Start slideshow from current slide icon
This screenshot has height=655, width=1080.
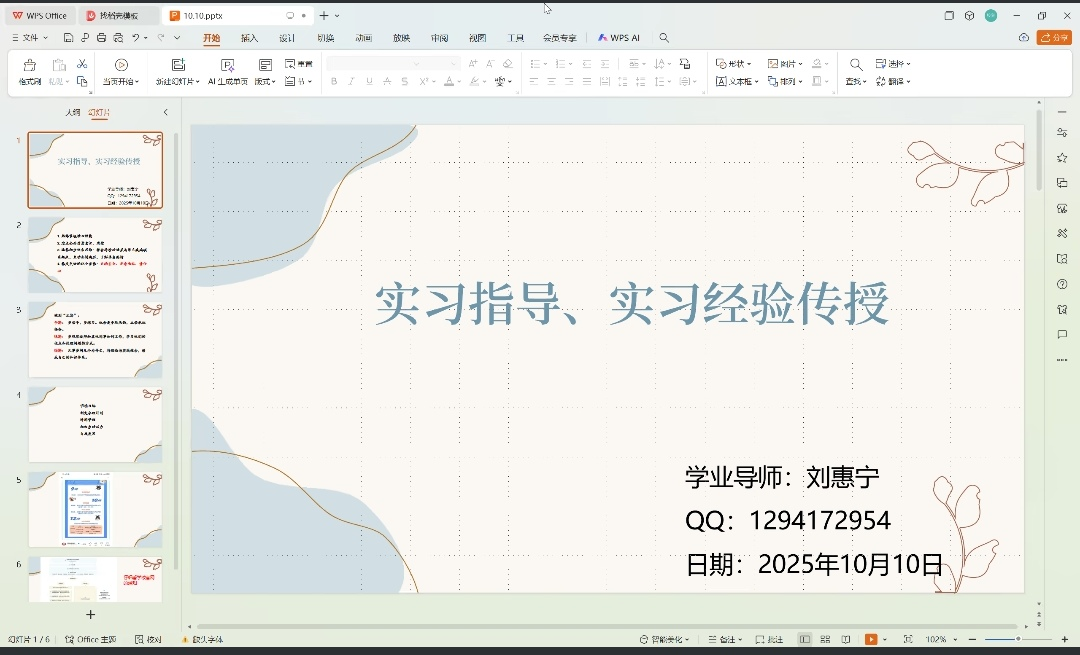pyautogui.click(x=121, y=65)
